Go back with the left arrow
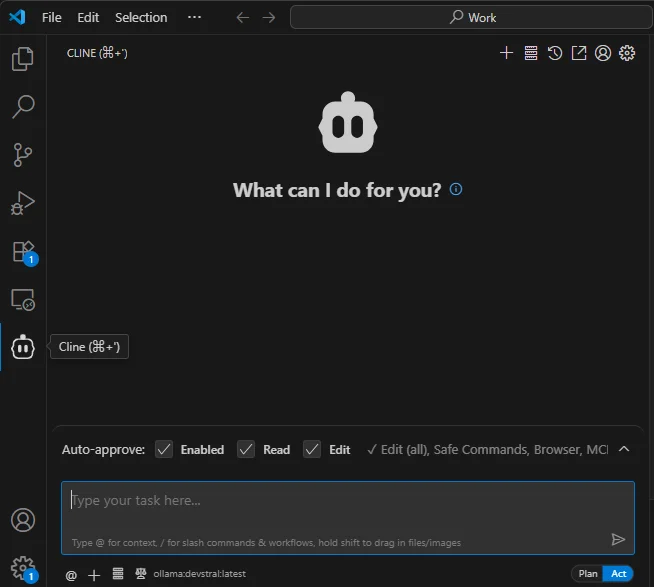 [243, 18]
